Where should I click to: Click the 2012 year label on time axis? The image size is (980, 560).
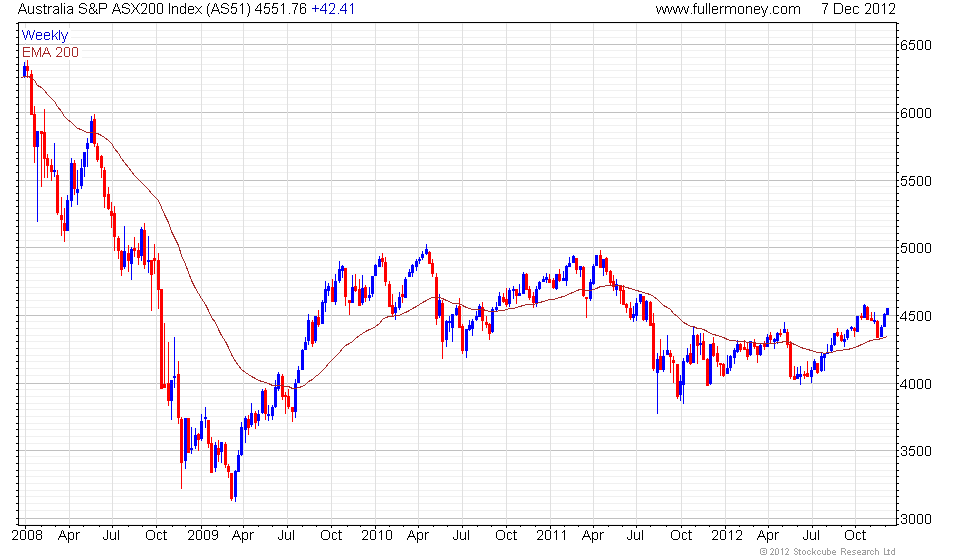[x=727, y=536]
